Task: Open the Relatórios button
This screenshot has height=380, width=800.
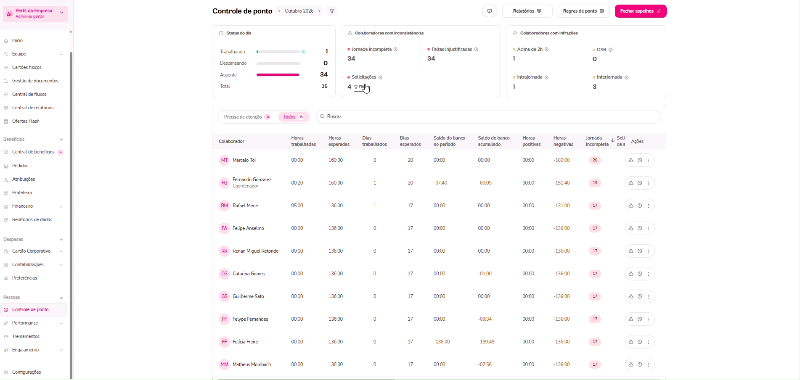Action: click(x=527, y=11)
